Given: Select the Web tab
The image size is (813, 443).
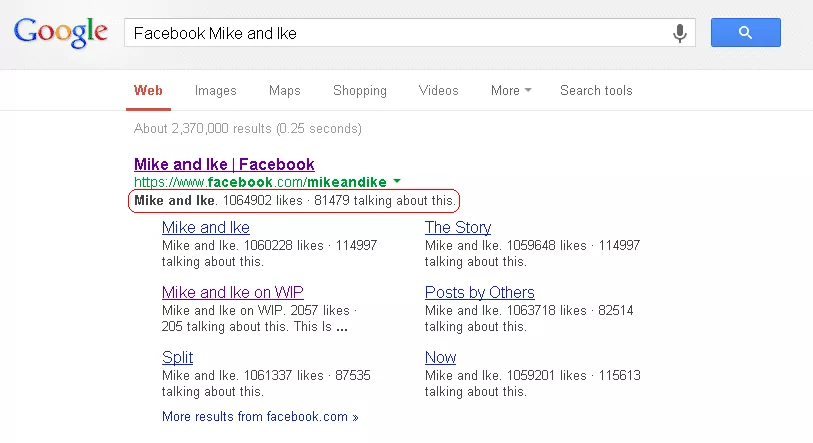Looking at the screenshot, I should (148, 90).
